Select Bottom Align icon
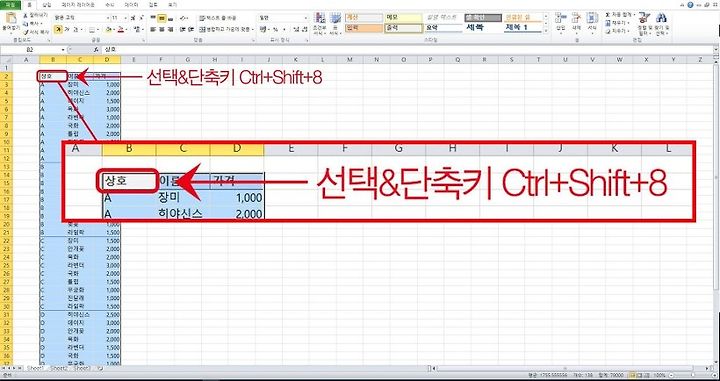This screenshot has width=720, height=381. click(x=170, y=18)
